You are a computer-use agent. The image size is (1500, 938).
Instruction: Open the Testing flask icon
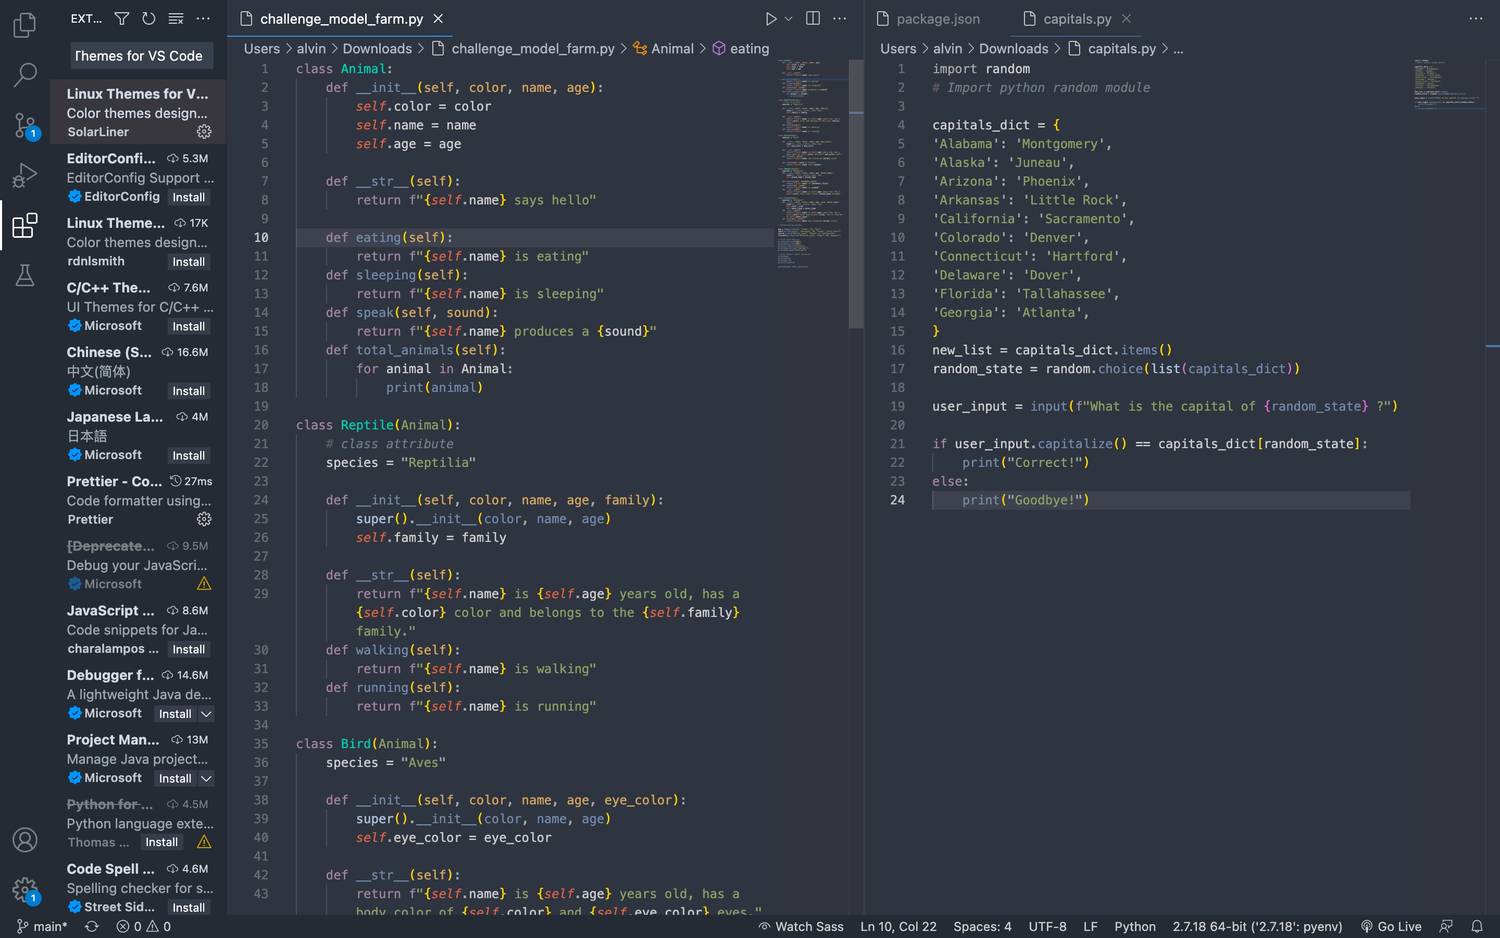pos(25,275)
